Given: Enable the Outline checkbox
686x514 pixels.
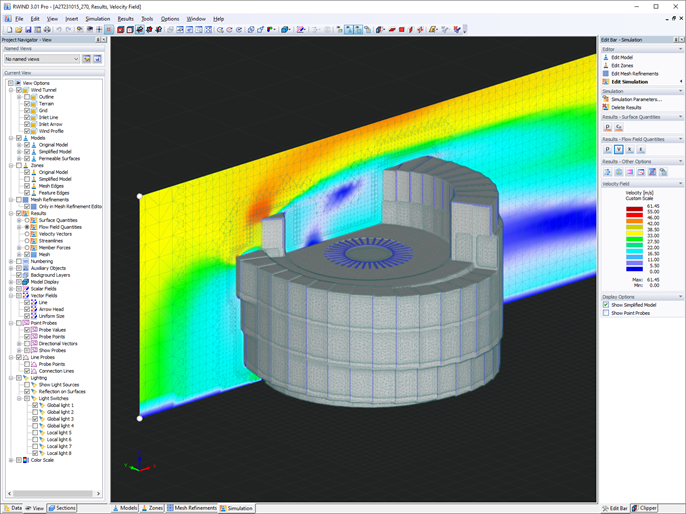Looking at the screenshot, I should click(x=27, y=97).
